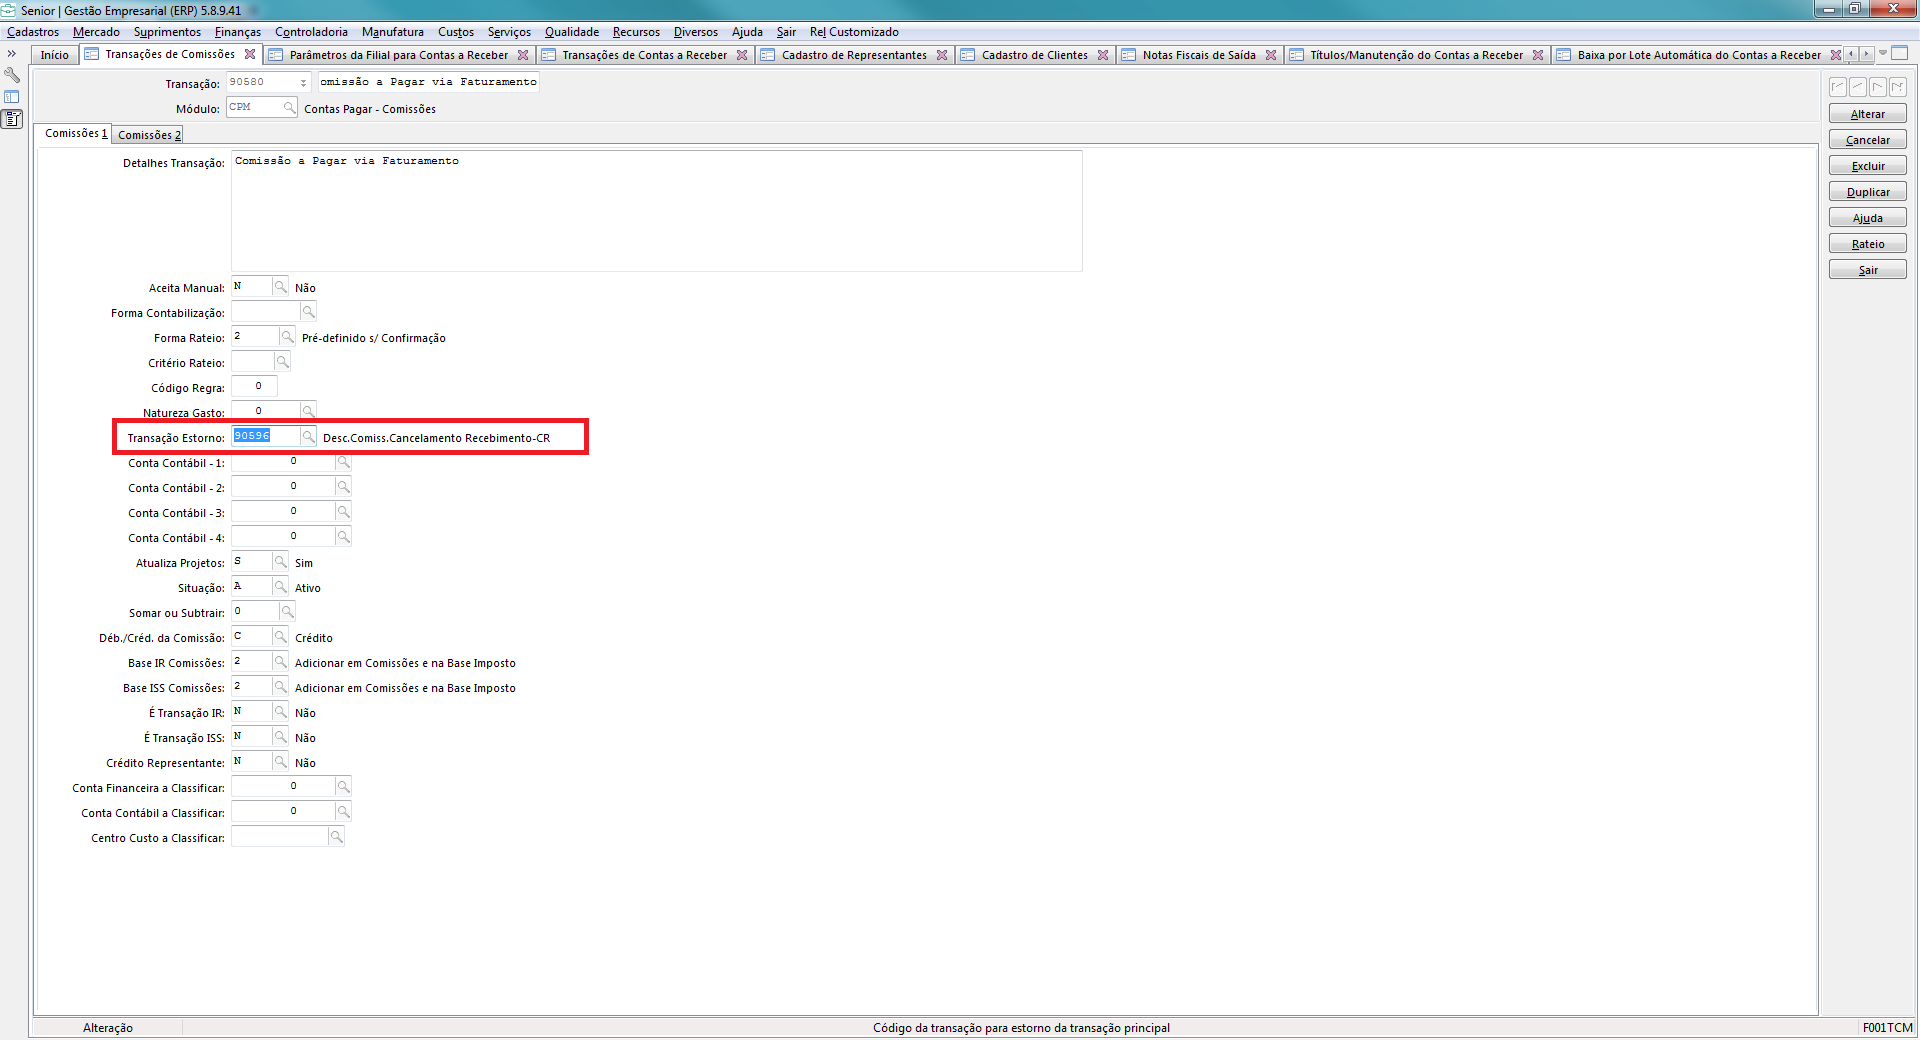Image resolution: width=1920 pixels, height=1040 pixels.
Task: Click the wrench tools icon in the left sidebar
Action: click(12, 75)
